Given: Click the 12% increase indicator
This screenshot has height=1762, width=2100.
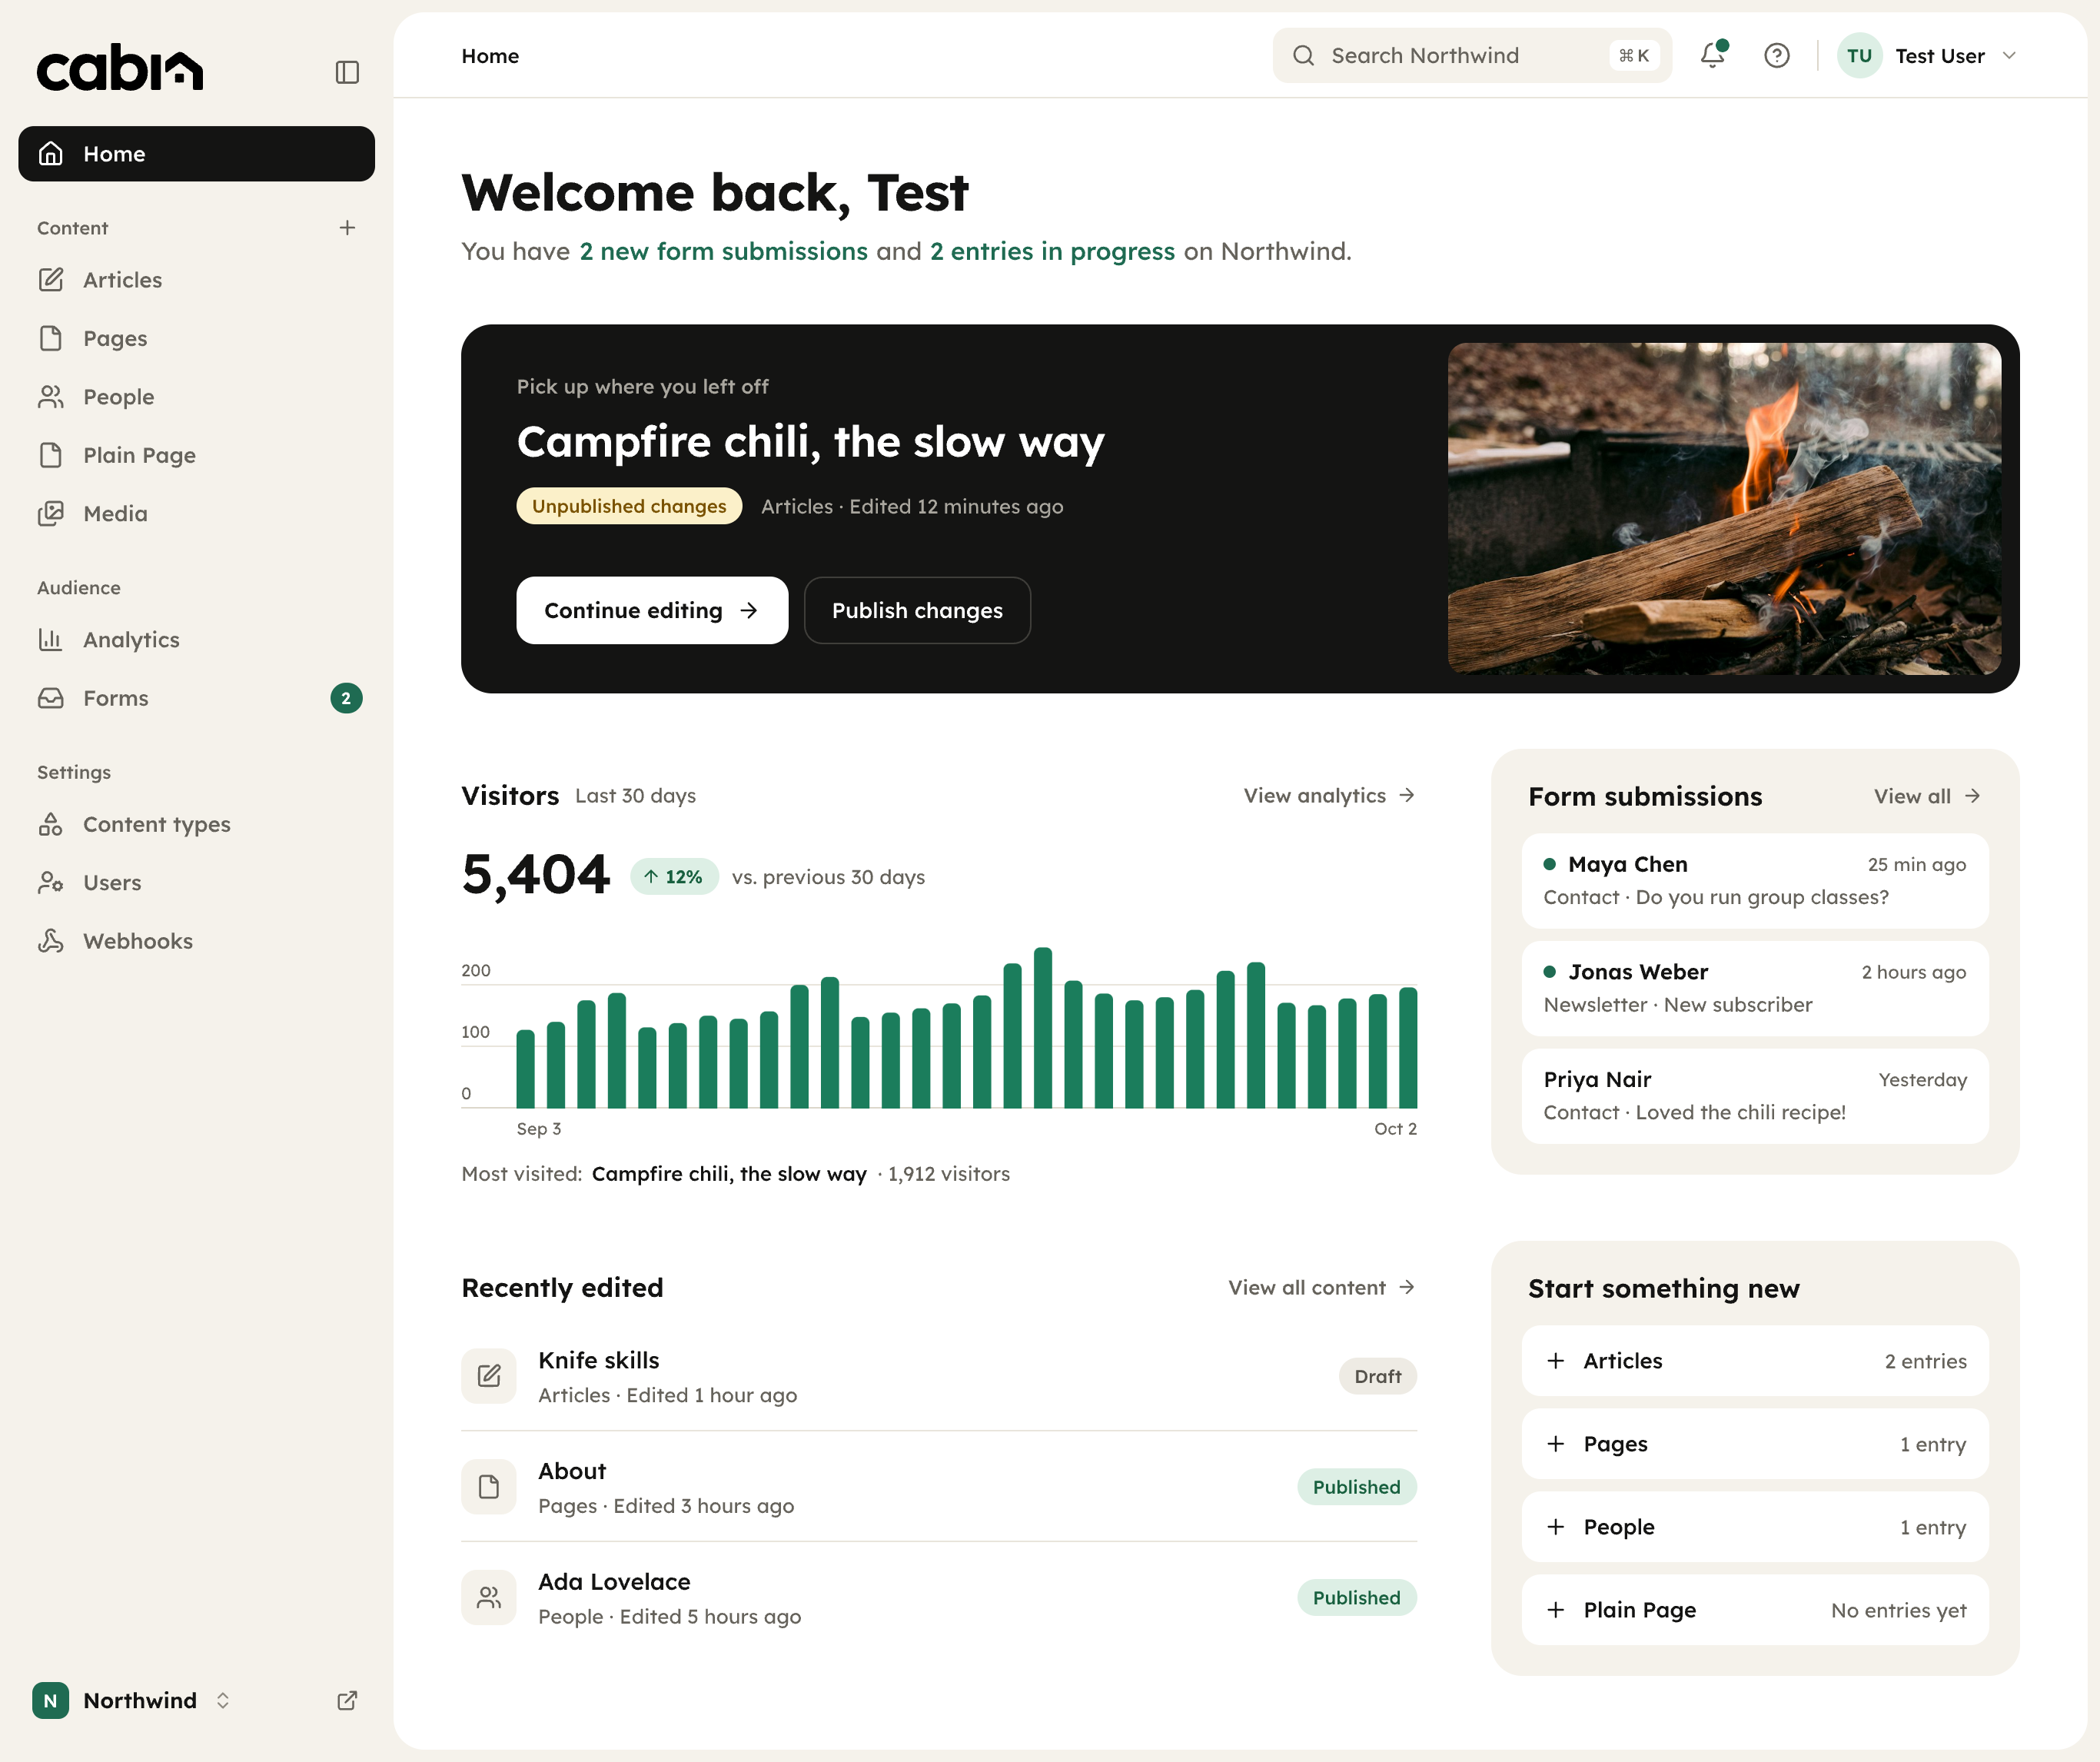Looking at the screenshot, I should tap(674, 877).
